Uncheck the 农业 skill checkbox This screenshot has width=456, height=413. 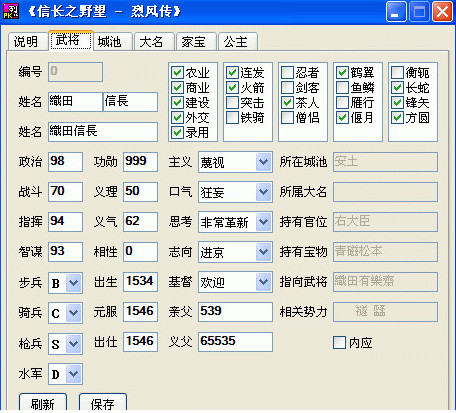click(x=177, y=72)
